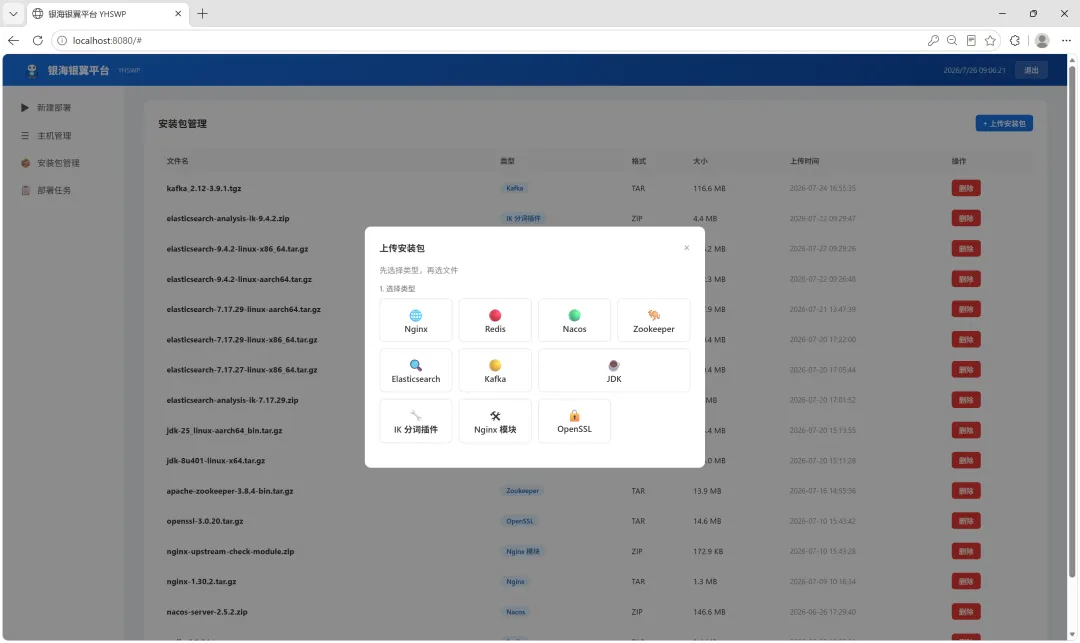Close the 银海银翼平台 YHSWP tab
The image size is (1080, 643).
coord(178,14)
